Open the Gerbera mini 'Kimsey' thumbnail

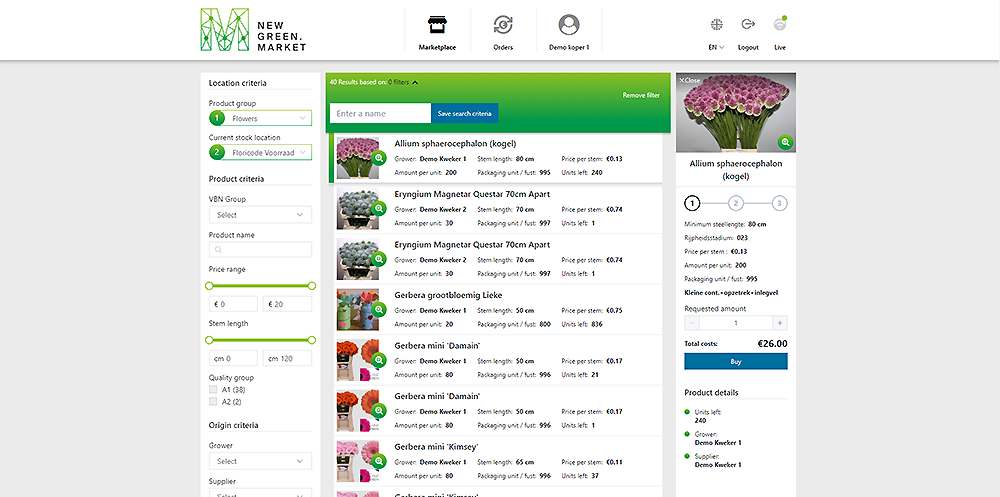[358, 461]
